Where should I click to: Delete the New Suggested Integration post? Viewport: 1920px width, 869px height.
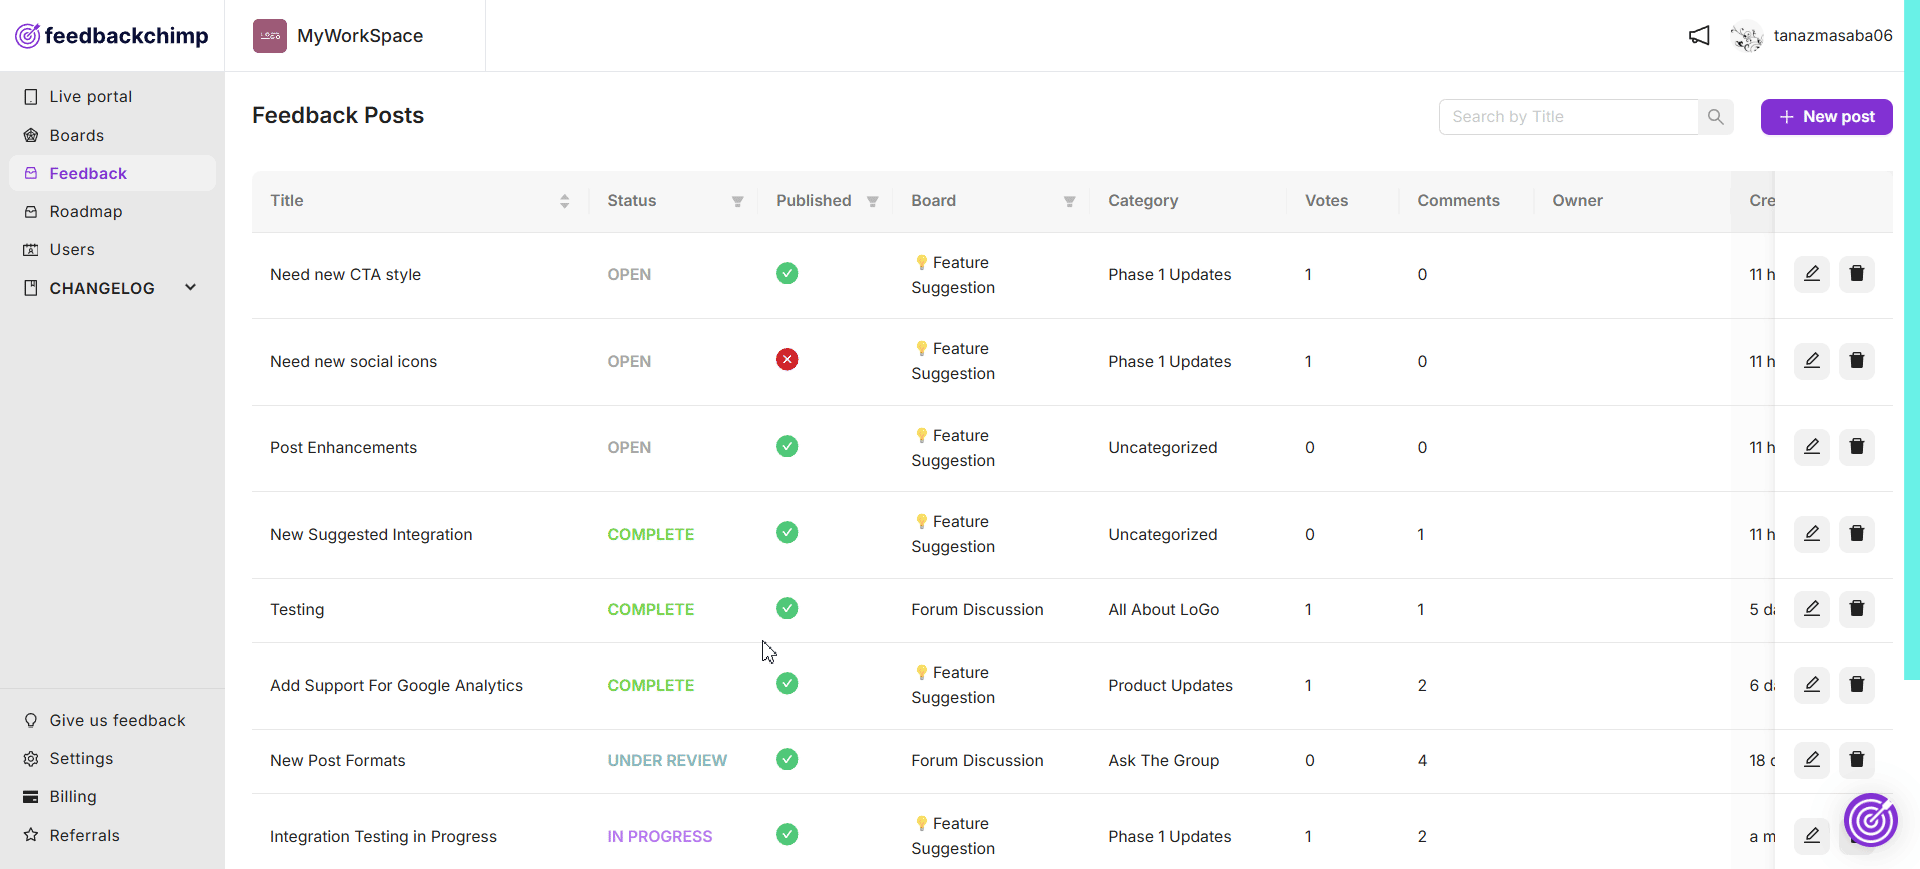point(1857,534)
